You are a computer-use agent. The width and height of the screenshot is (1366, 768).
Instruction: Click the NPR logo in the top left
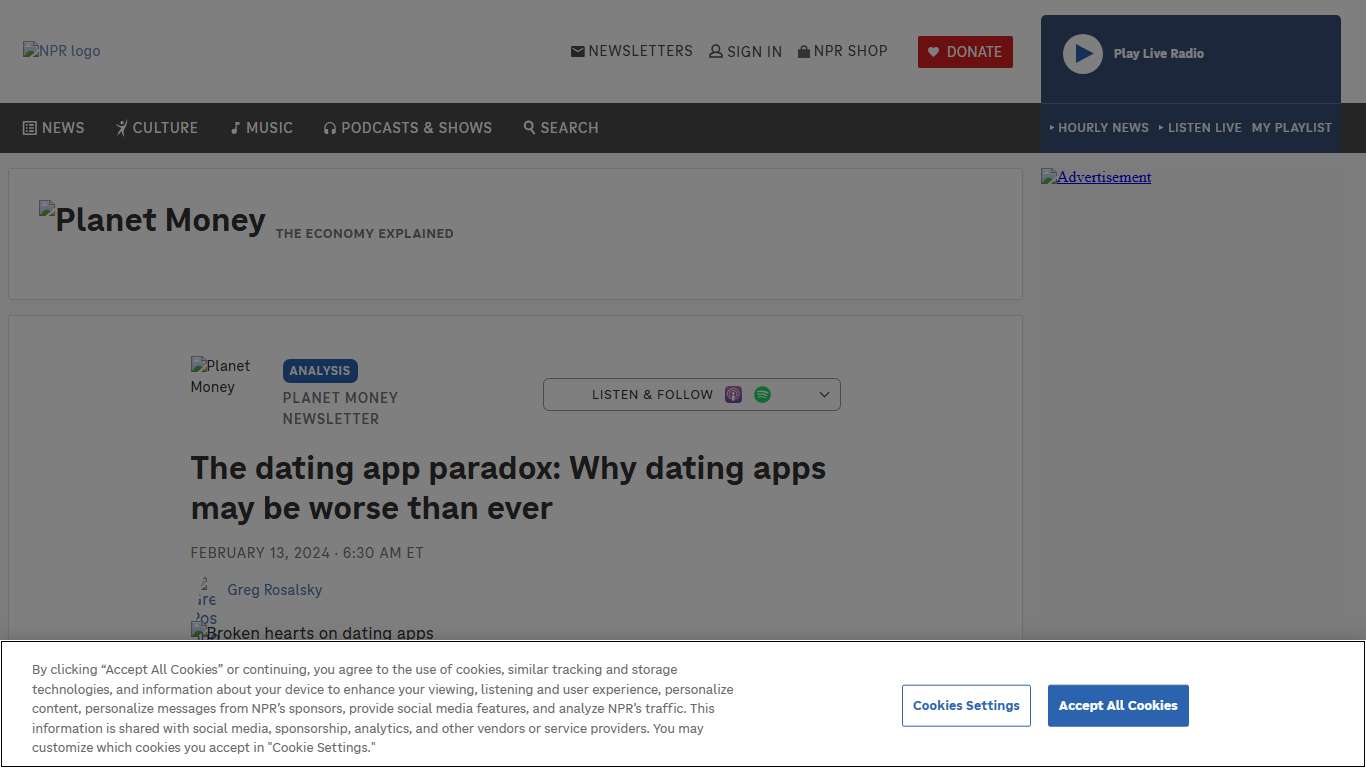[61, 50]
